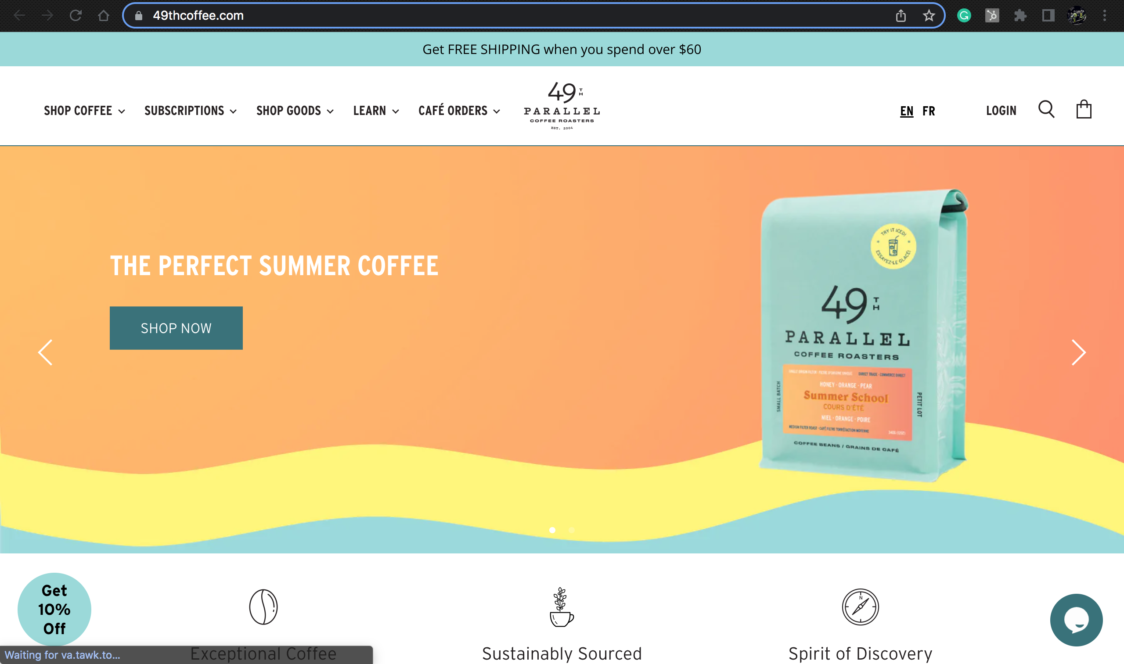1124x664 pixels.
Task: Click the Shop Now button
Action: pyautogui.click(x=176, y=328)
